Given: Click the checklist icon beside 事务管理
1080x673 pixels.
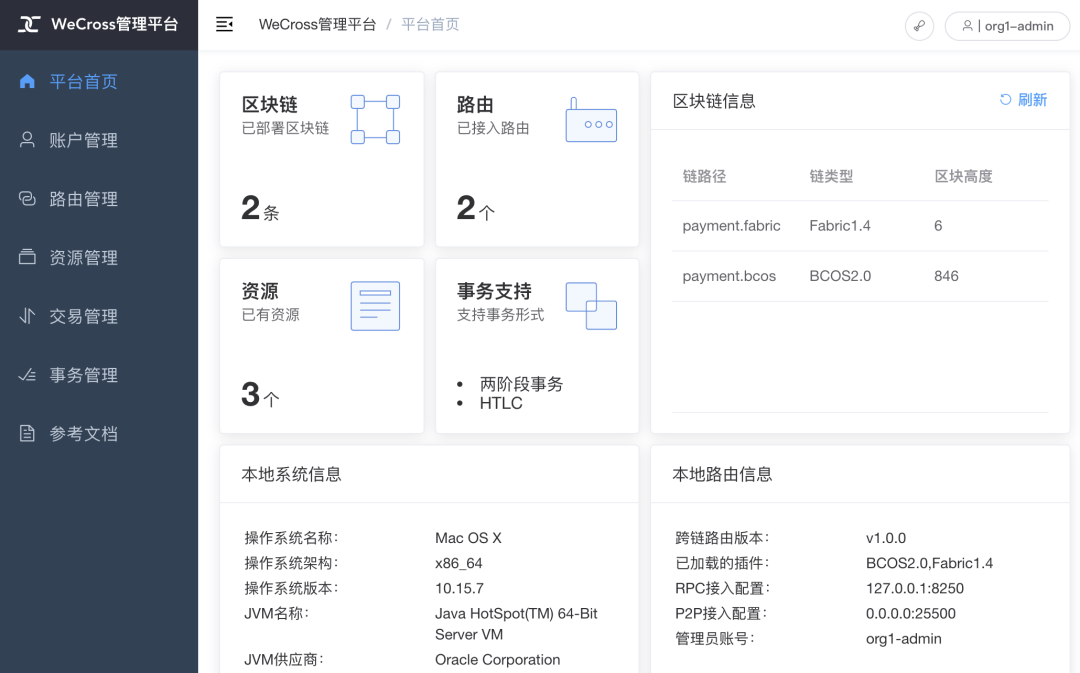Looking at the screenshot, I should [27, 375].
